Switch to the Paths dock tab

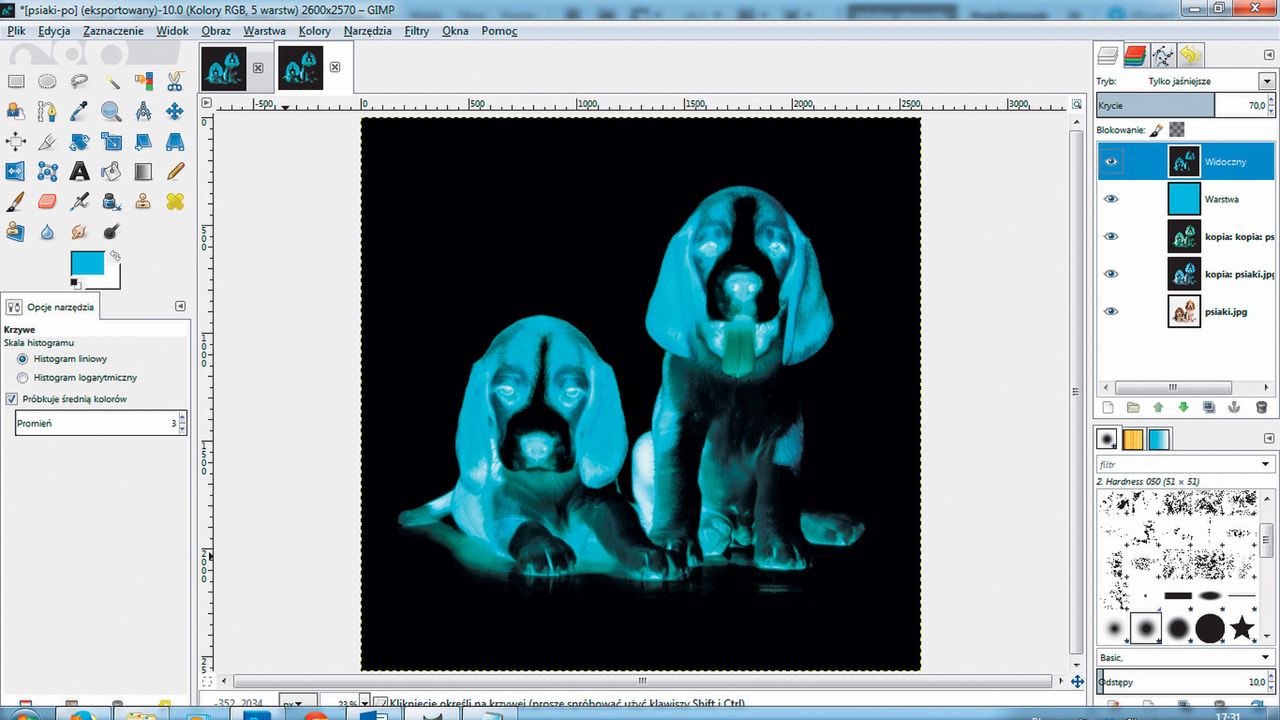(x=1163, y=55)
